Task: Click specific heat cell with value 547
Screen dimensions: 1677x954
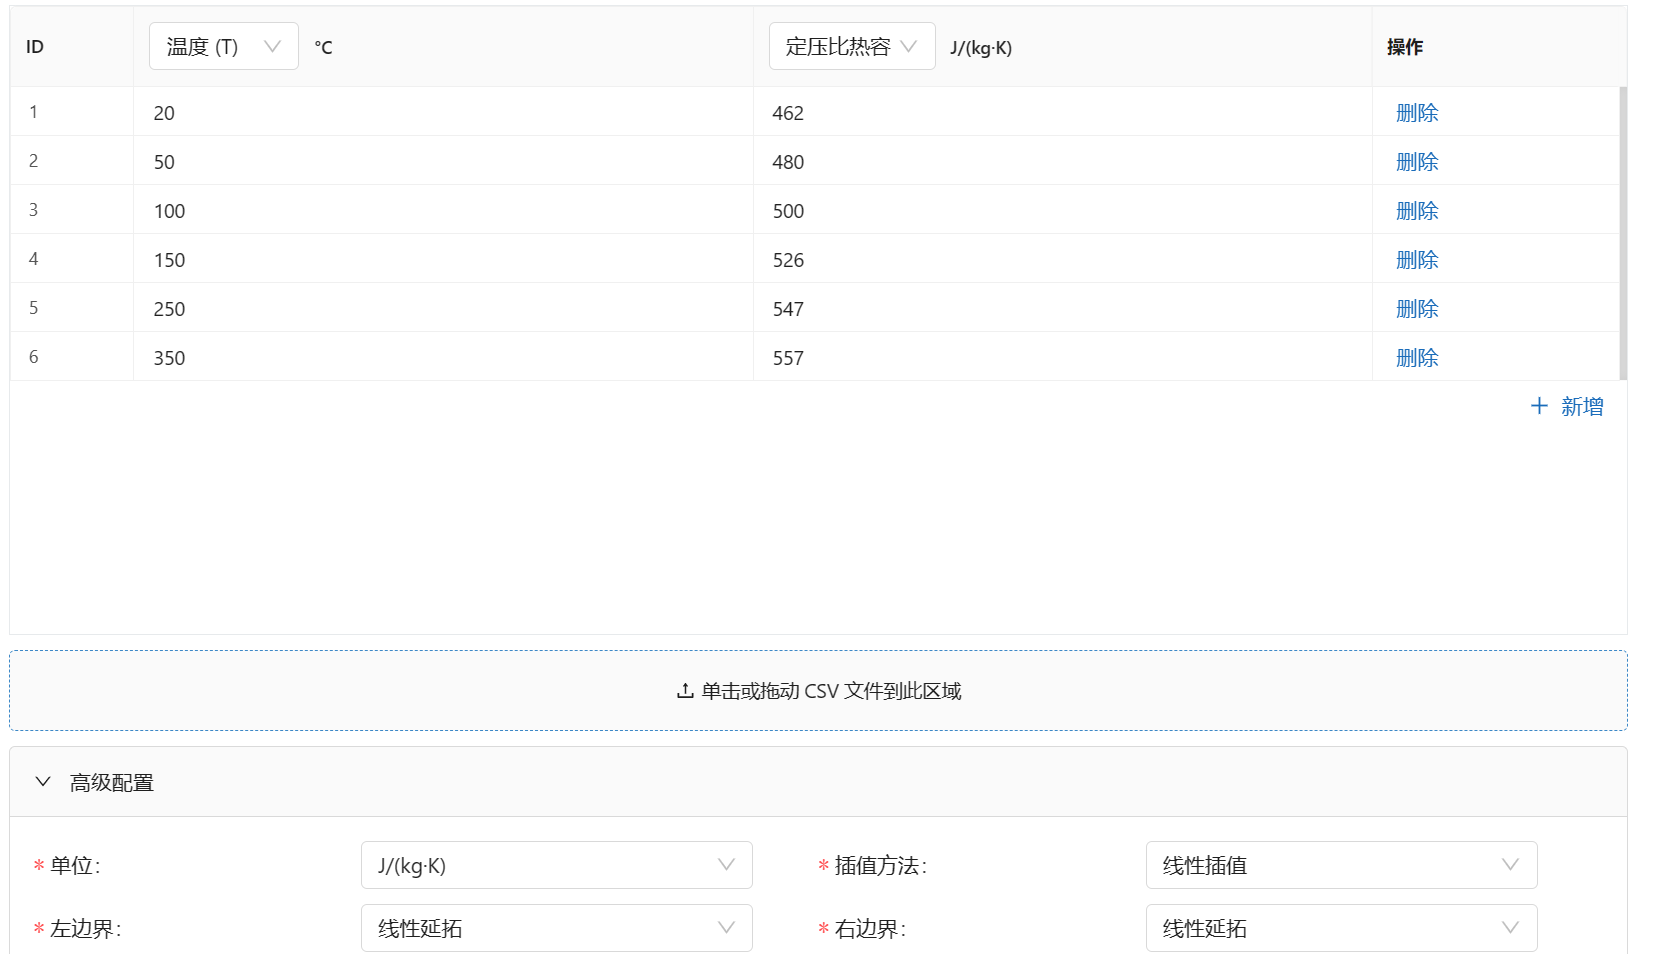Action: click(x=1062, y=308)
